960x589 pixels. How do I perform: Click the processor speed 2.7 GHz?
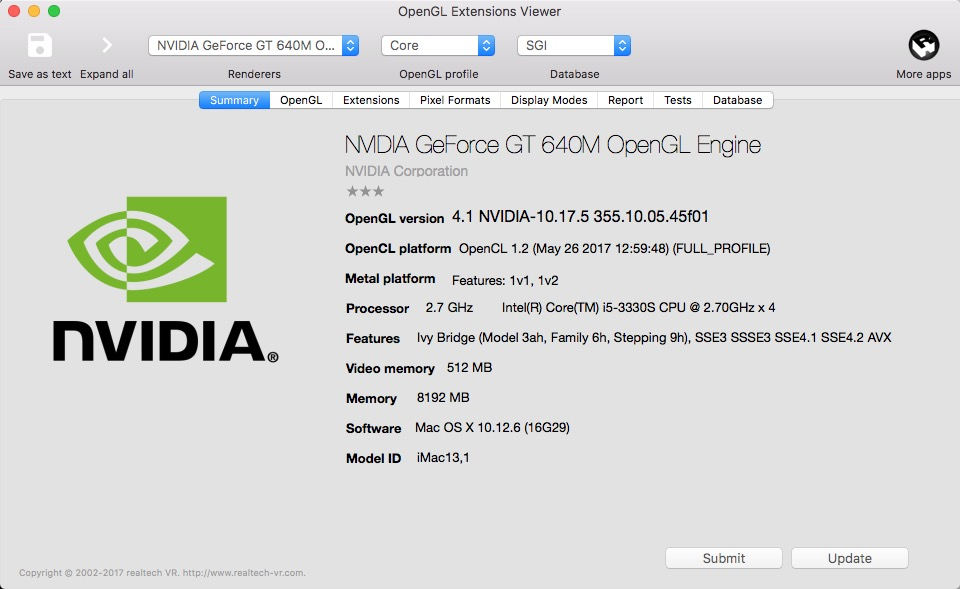click(x=449, y=307)
